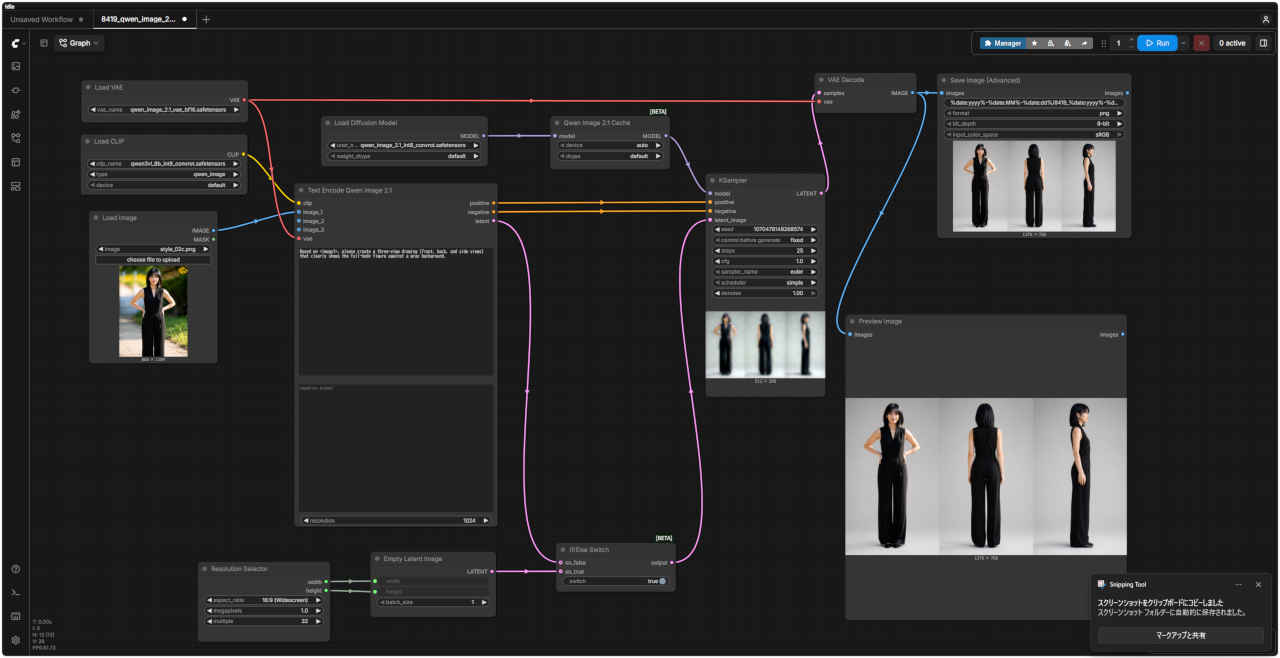The image size is (1280, 658).
Task: Collapse the KSampler node via its title dot
Action: [711, 180]
